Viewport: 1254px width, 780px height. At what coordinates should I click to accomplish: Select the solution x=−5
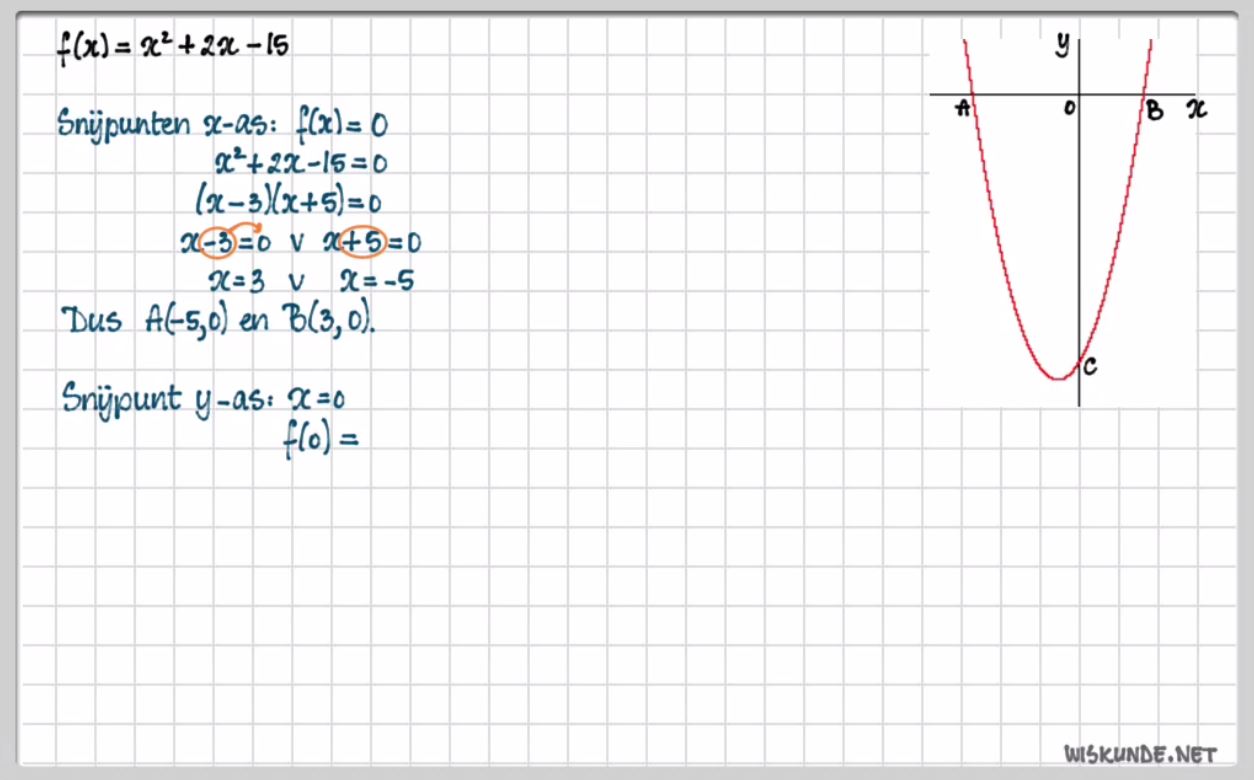pyautogui.click(x=377, y=281)
